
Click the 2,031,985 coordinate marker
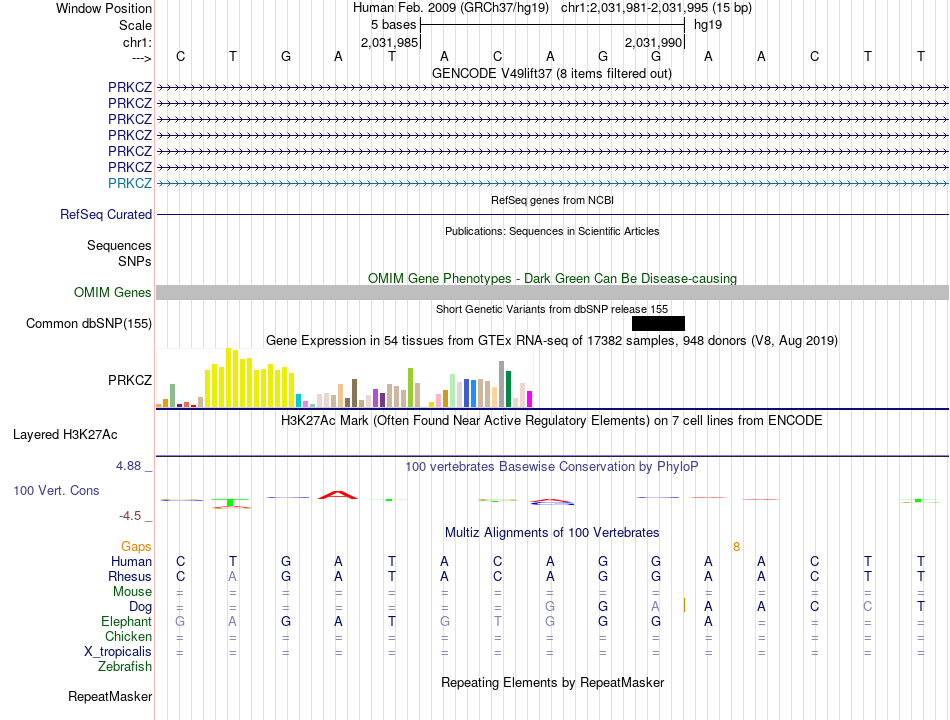click(x=390, y=42)
